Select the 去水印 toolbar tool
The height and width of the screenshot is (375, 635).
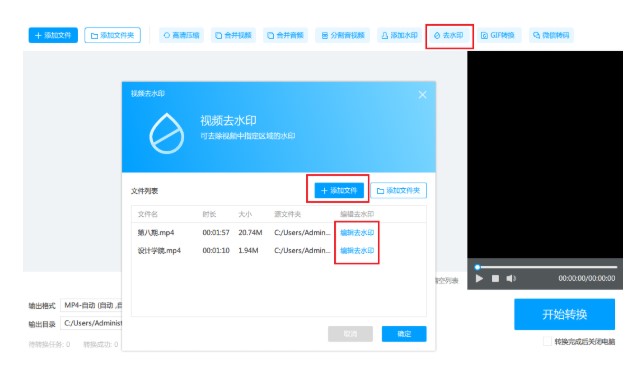pos(449,35)
